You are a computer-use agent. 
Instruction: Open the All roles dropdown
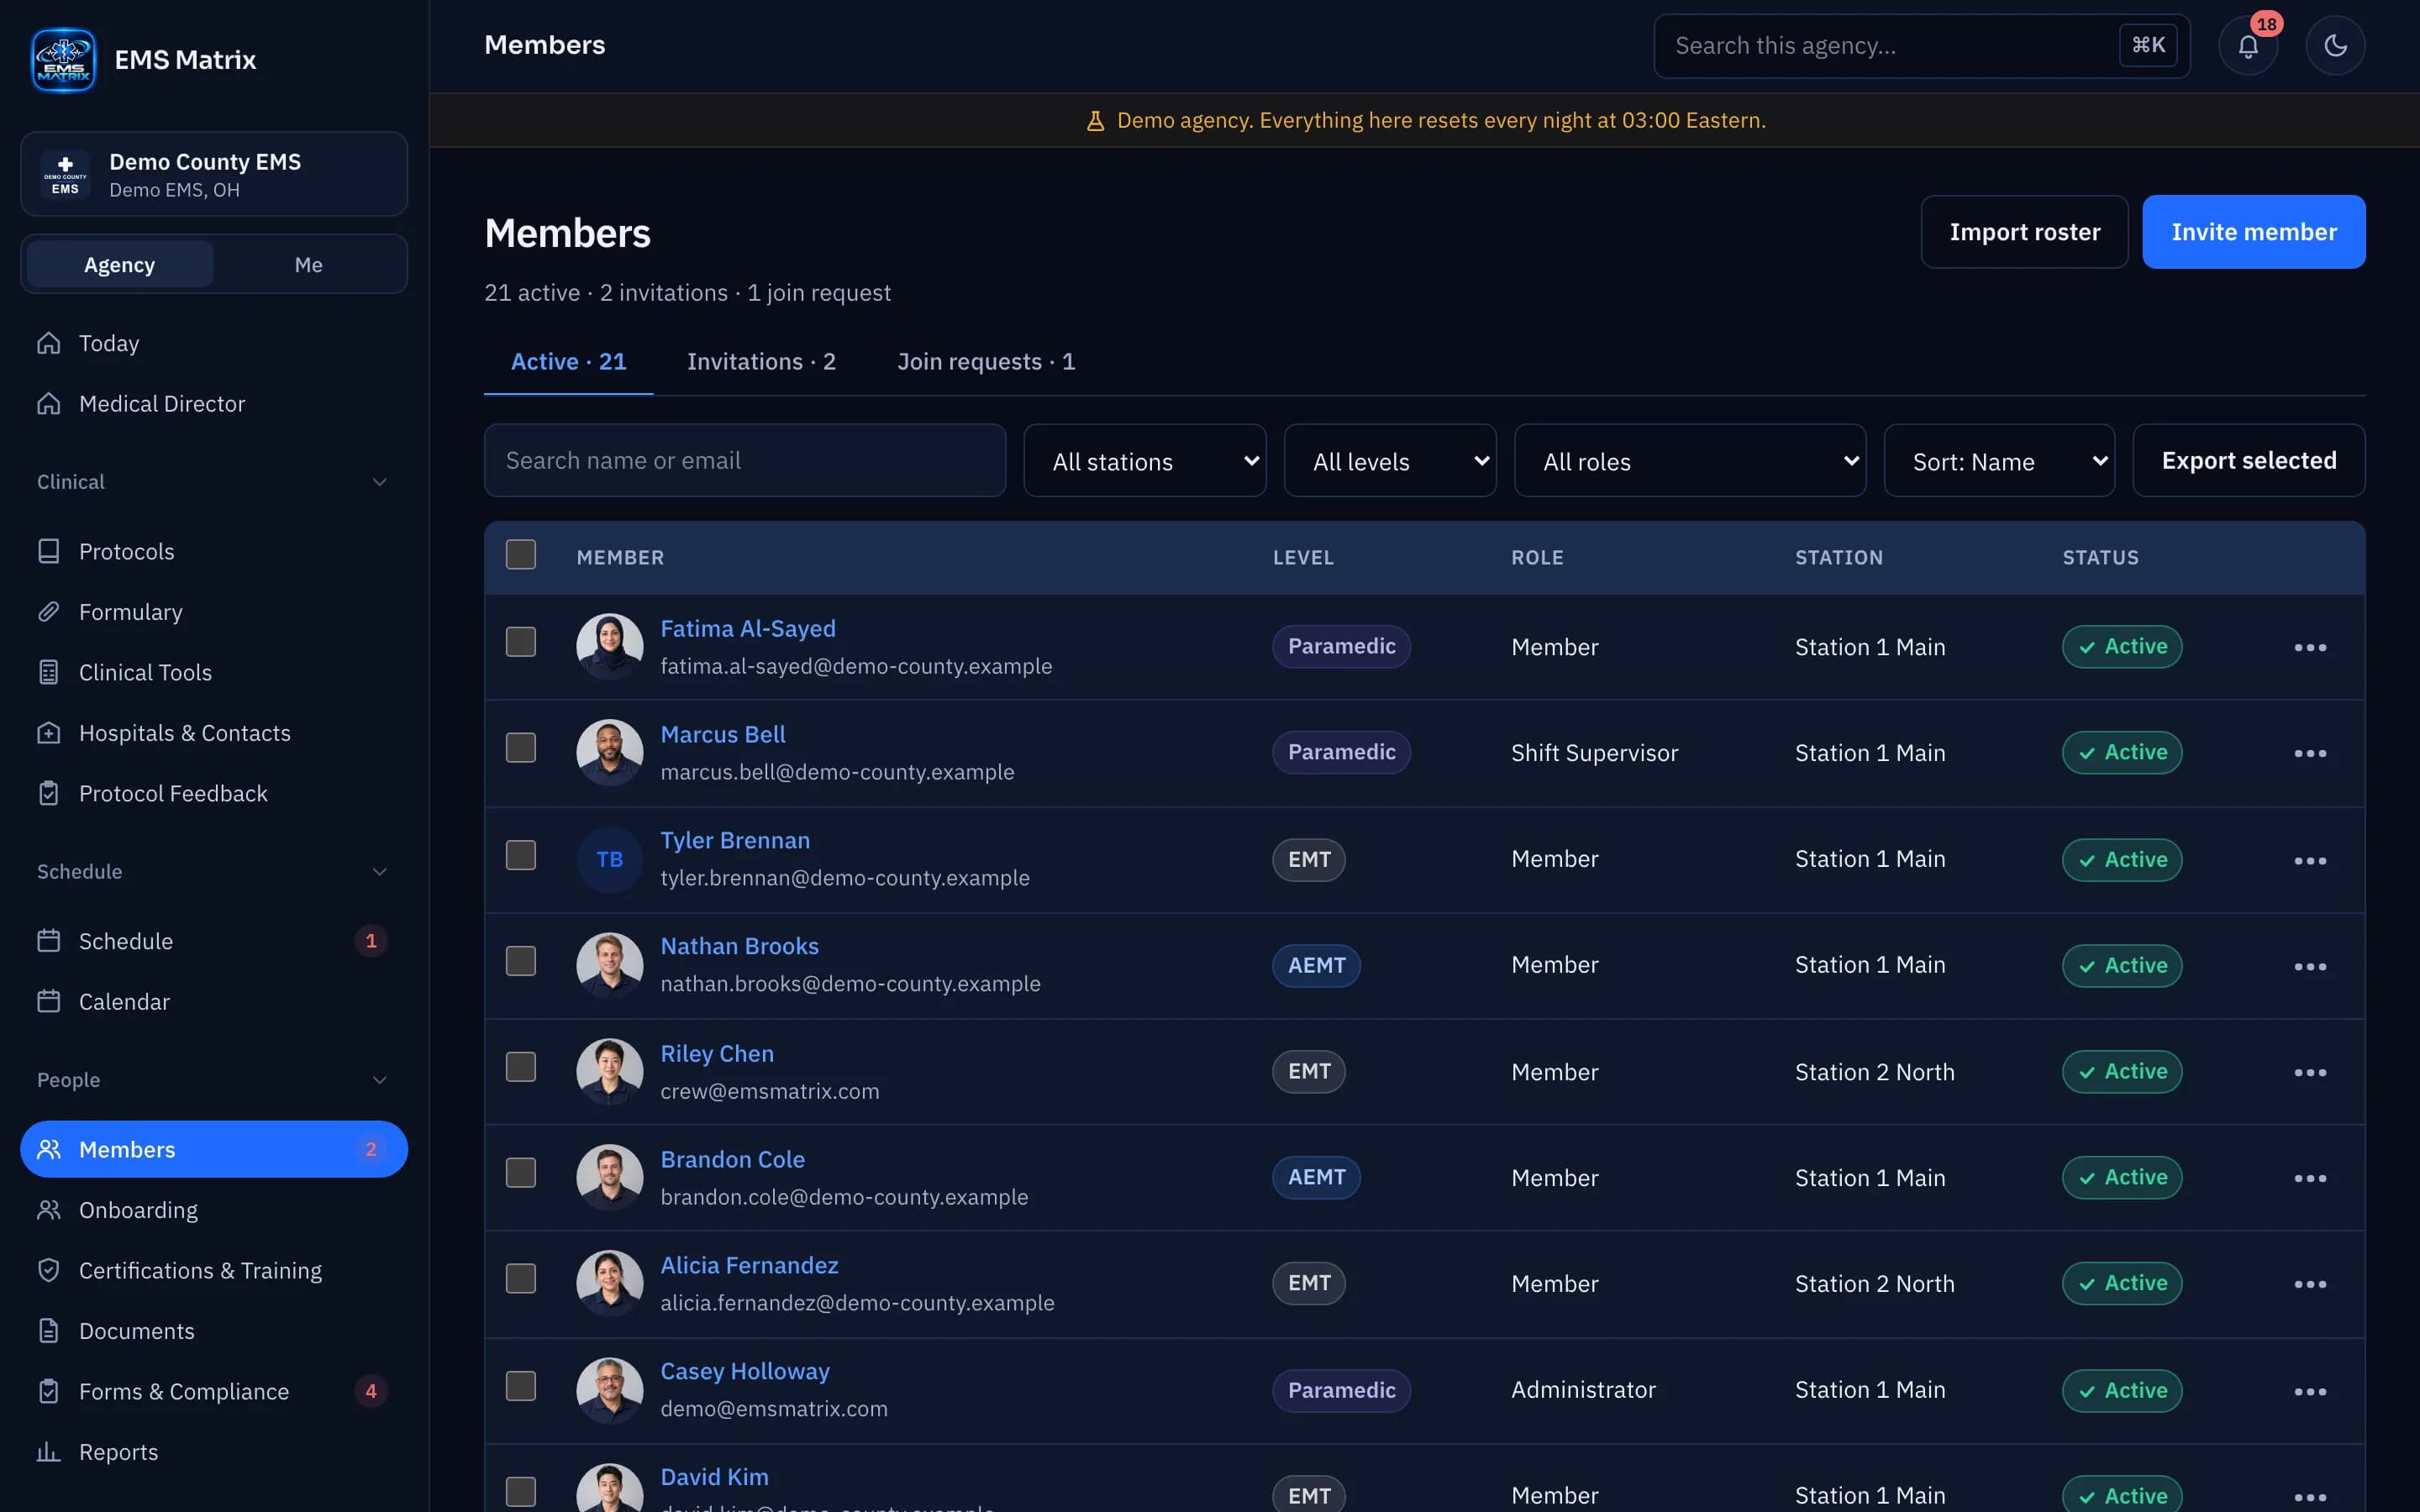(x=1690, y=461)
